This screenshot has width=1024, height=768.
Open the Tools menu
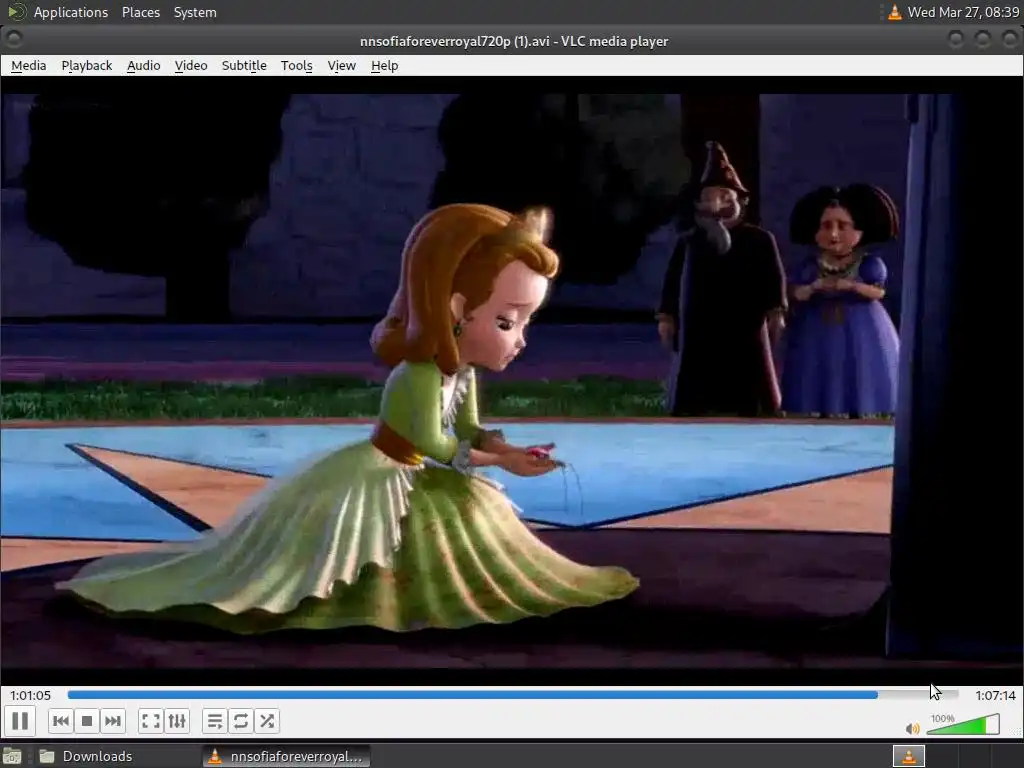coord(296,65)
